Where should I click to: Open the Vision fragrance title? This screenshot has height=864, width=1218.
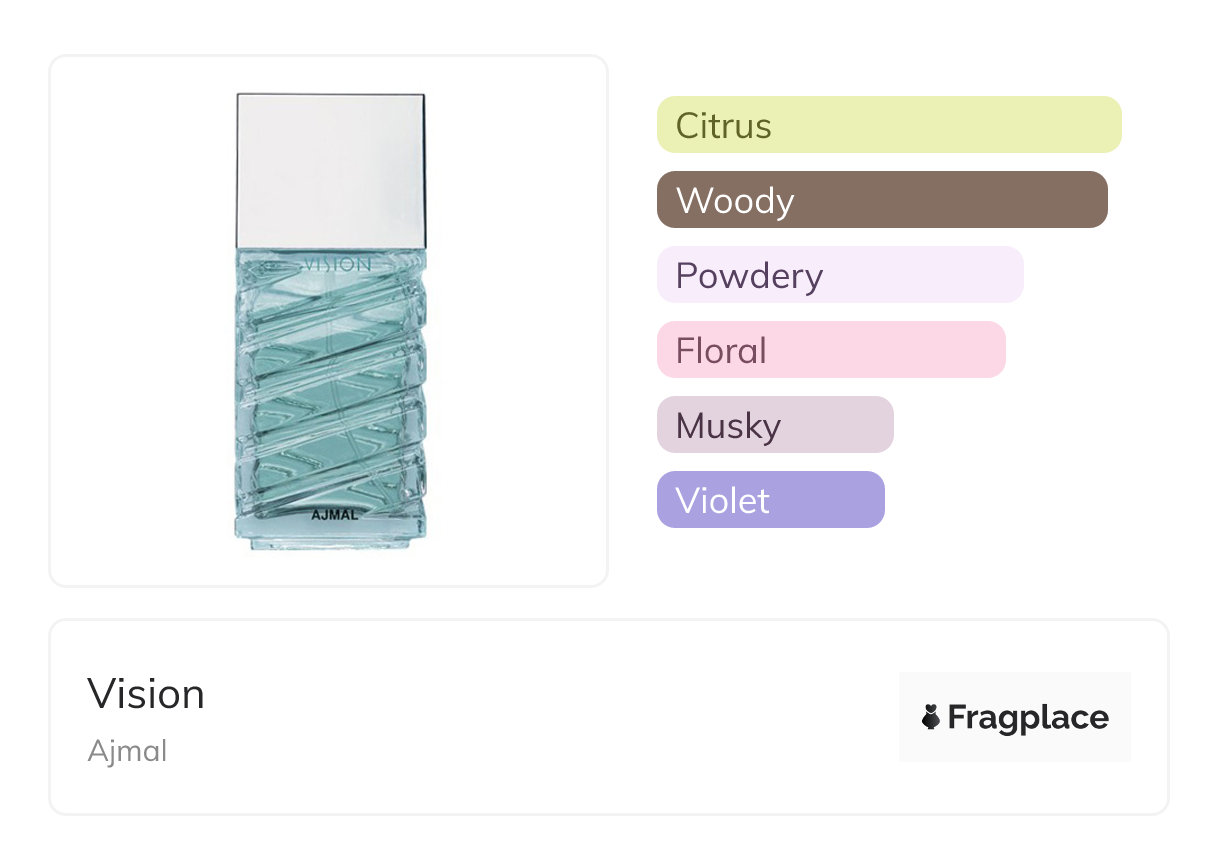click(146, 694)
